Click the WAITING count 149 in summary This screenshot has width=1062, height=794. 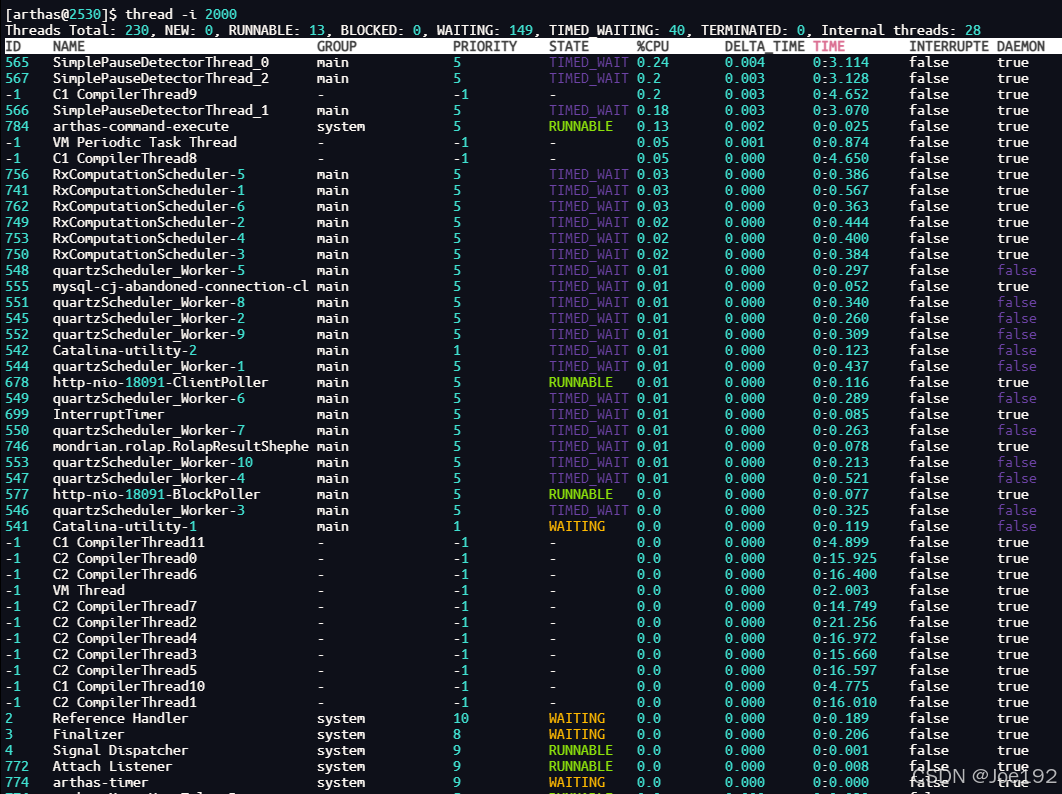point(521,30)
